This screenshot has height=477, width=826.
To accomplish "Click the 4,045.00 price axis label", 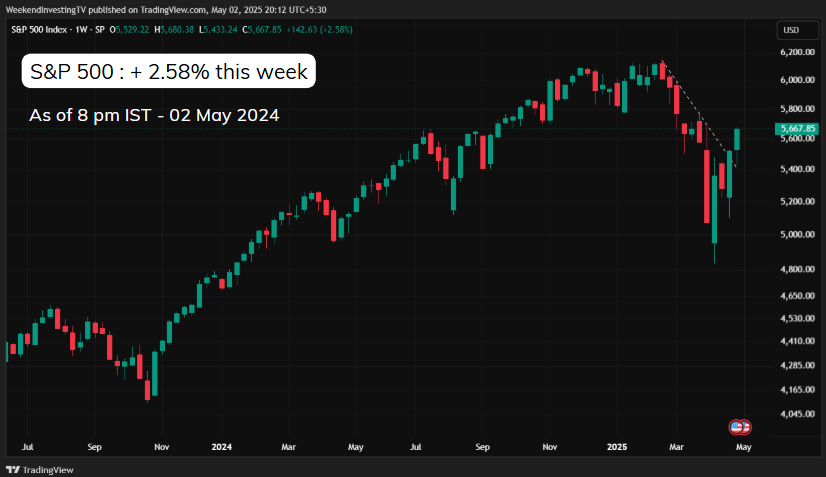I will coord(798,414).
